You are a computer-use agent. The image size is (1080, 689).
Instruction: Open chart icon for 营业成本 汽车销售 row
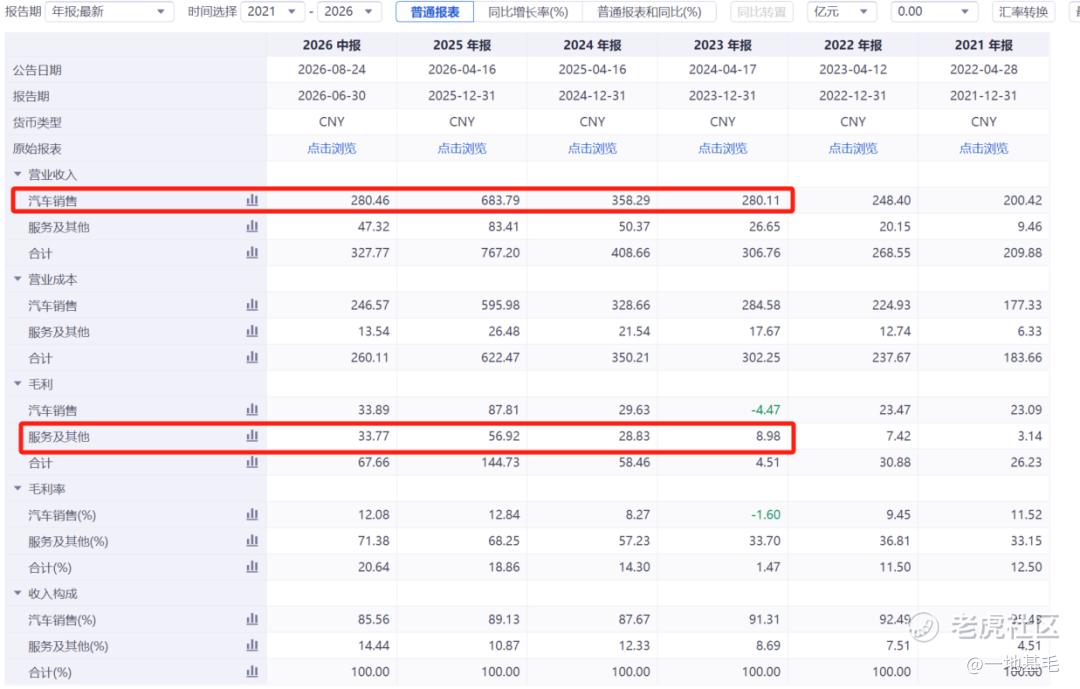(x=252, y=305)
